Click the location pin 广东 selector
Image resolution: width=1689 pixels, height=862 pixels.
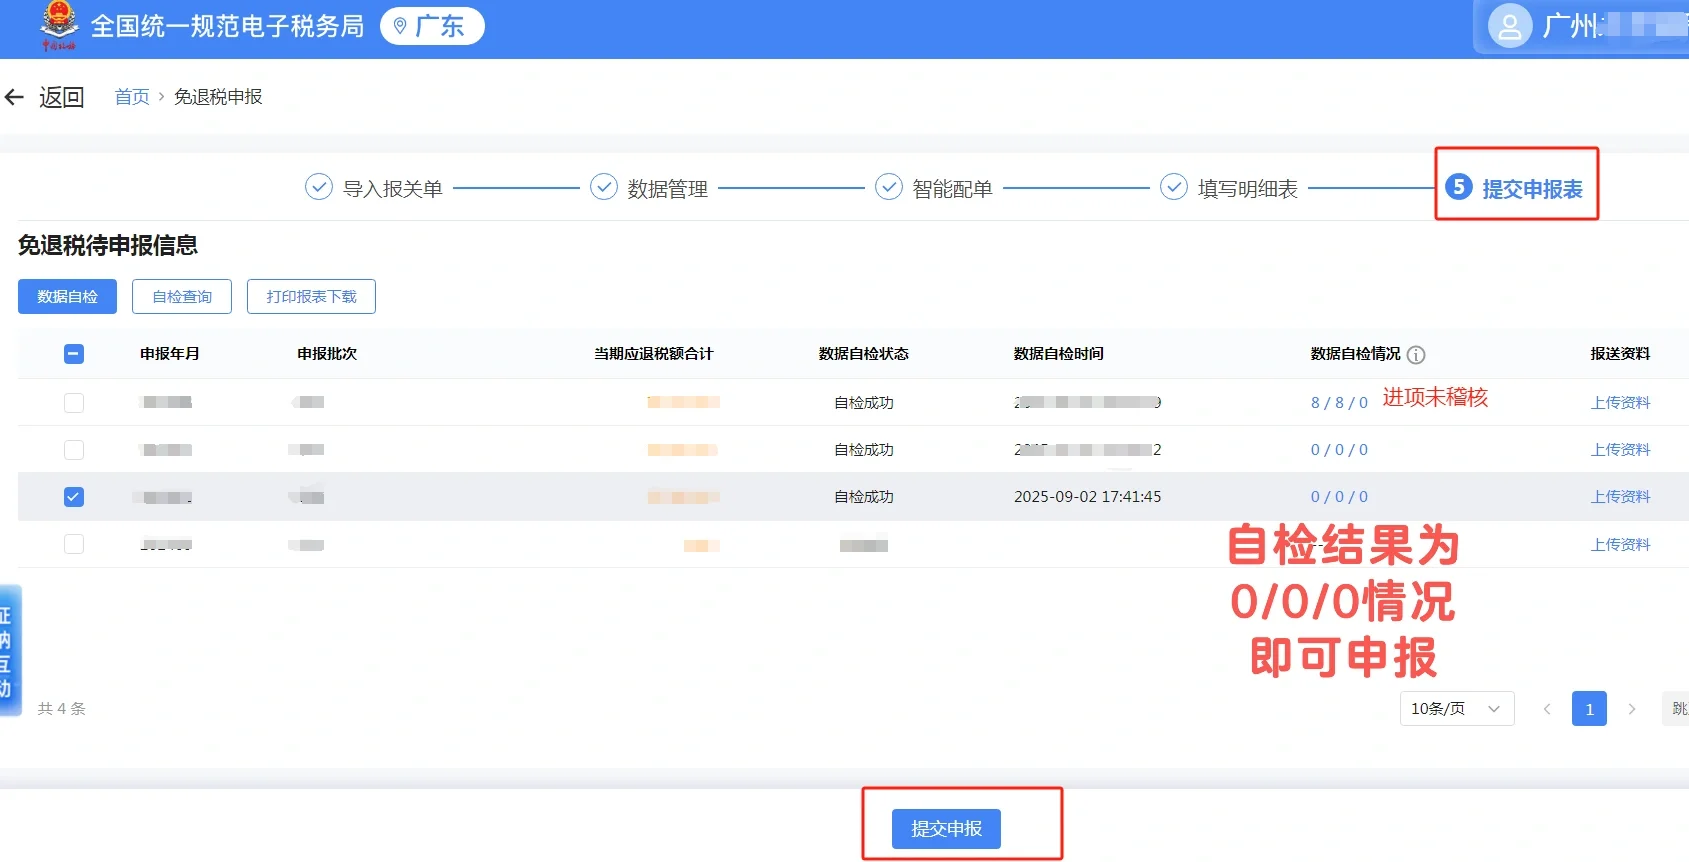tap(432, 26)
